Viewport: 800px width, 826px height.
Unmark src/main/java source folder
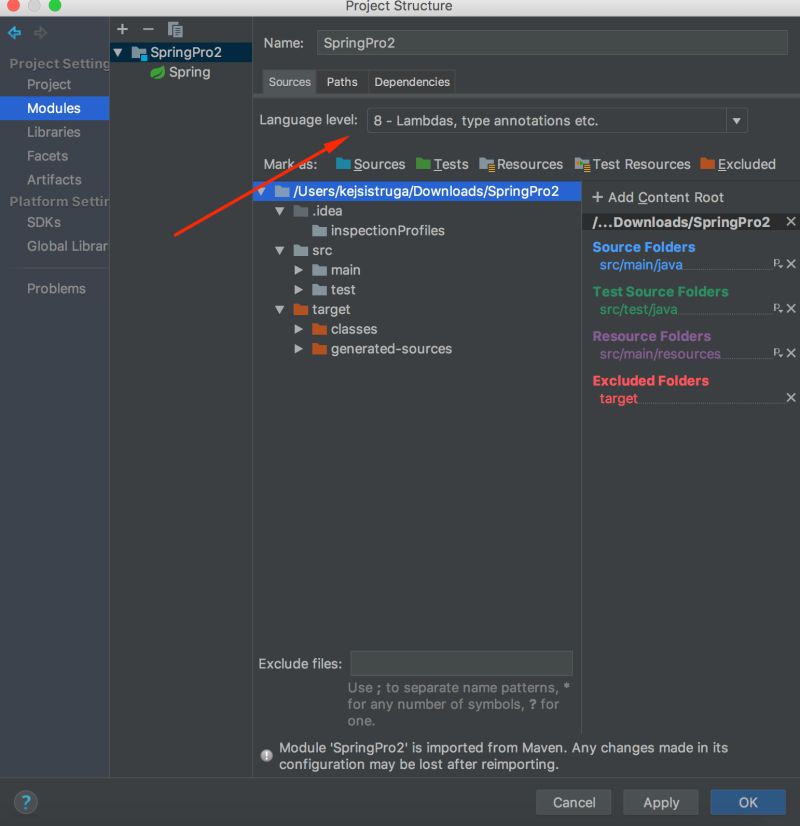click(791, 264)
